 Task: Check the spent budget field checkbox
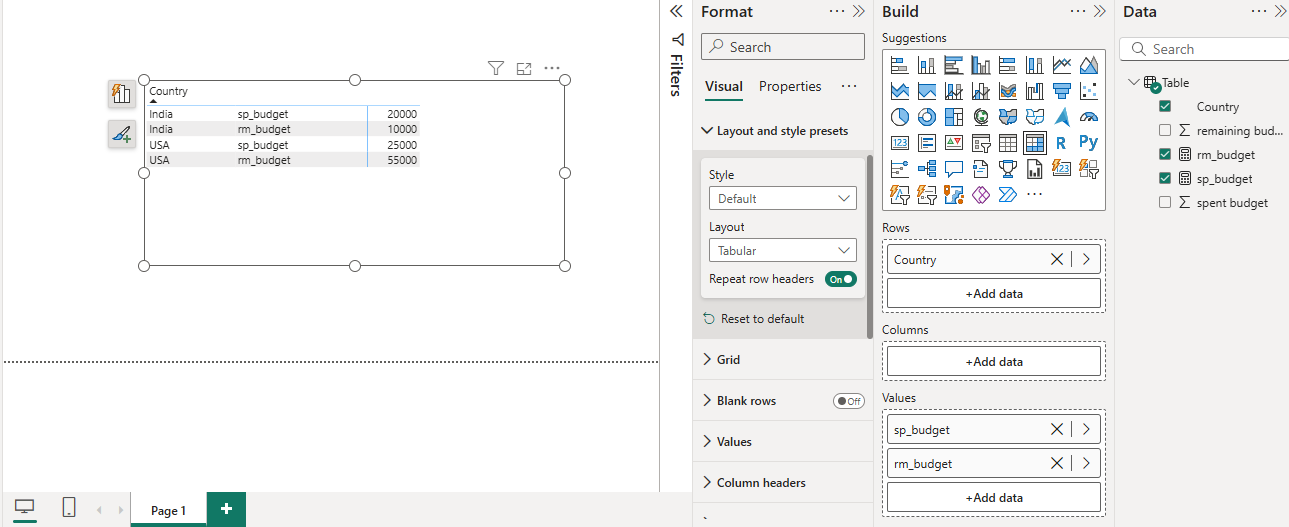point(1165,202)
